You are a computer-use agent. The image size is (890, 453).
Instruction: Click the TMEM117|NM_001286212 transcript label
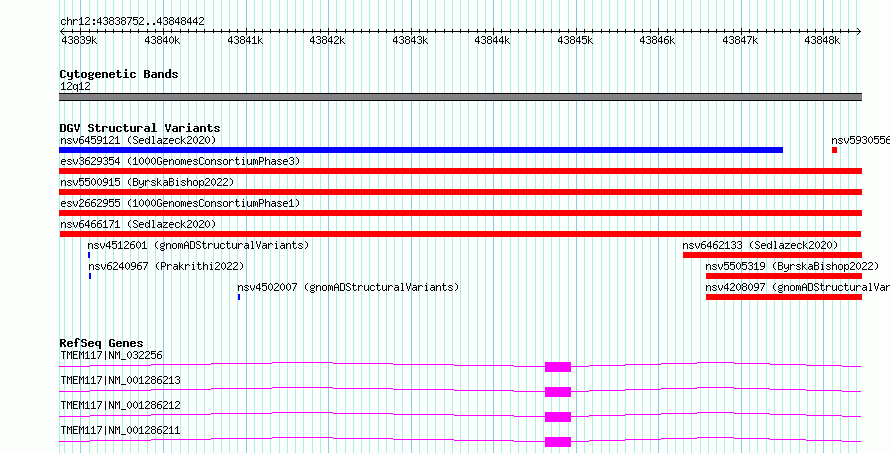(120, 405)
